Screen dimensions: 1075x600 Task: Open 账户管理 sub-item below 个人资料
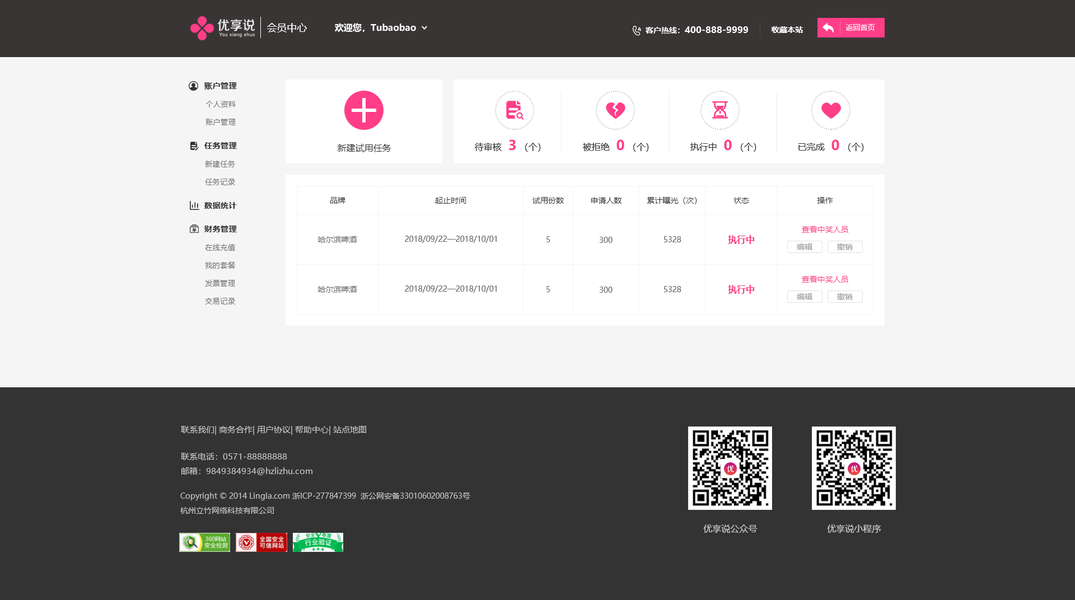[x=220, y=122]
